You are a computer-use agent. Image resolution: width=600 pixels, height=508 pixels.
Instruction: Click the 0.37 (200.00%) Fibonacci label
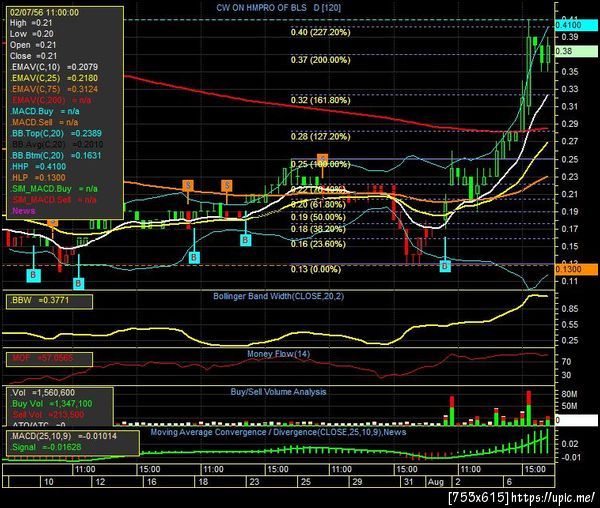click(x=320, y=60)
